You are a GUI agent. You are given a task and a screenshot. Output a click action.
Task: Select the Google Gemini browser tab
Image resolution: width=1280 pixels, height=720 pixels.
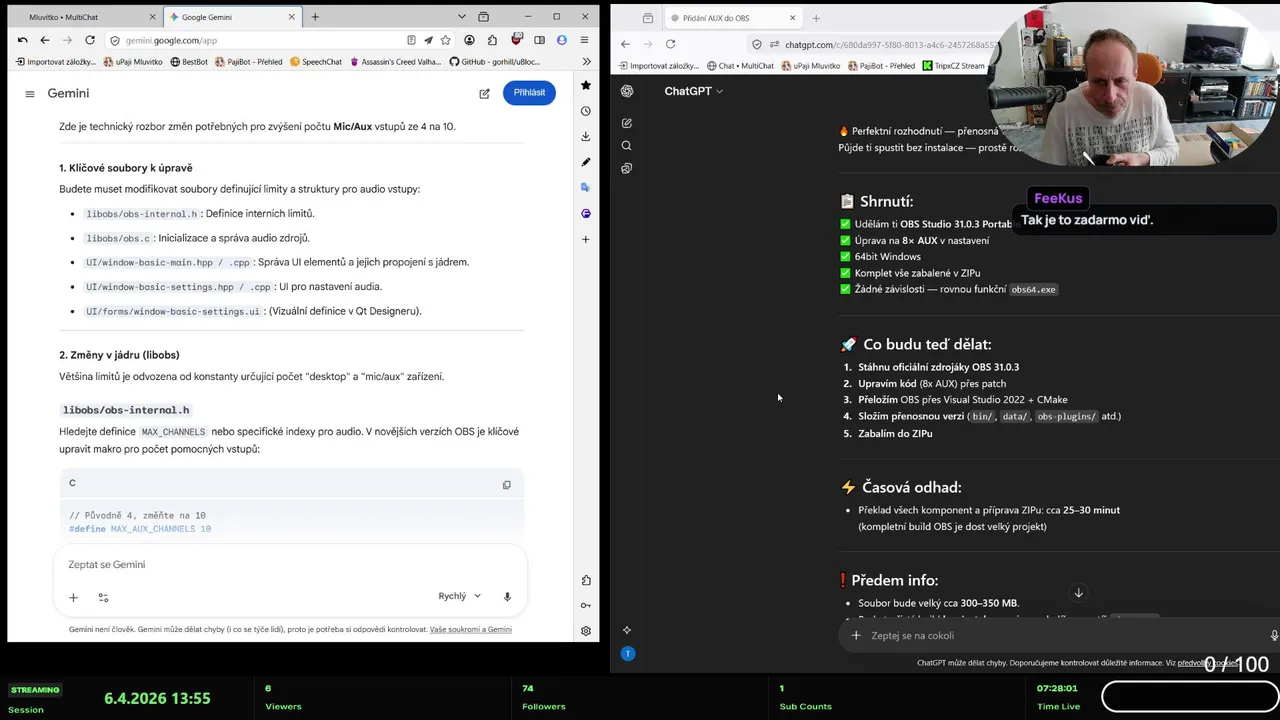click(x=232, y=17)
